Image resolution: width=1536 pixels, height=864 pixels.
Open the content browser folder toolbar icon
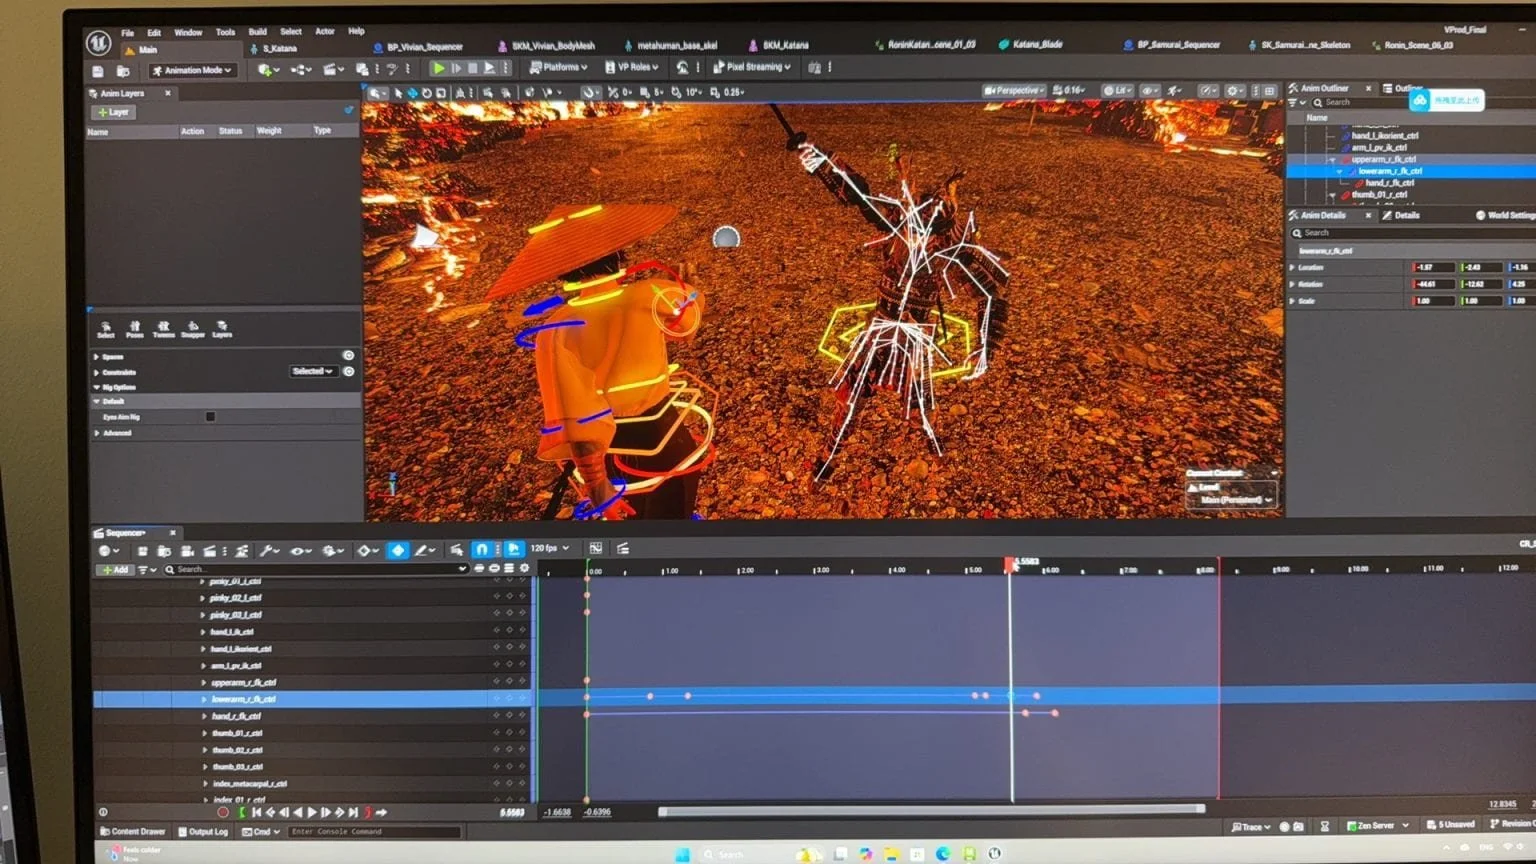123,71
